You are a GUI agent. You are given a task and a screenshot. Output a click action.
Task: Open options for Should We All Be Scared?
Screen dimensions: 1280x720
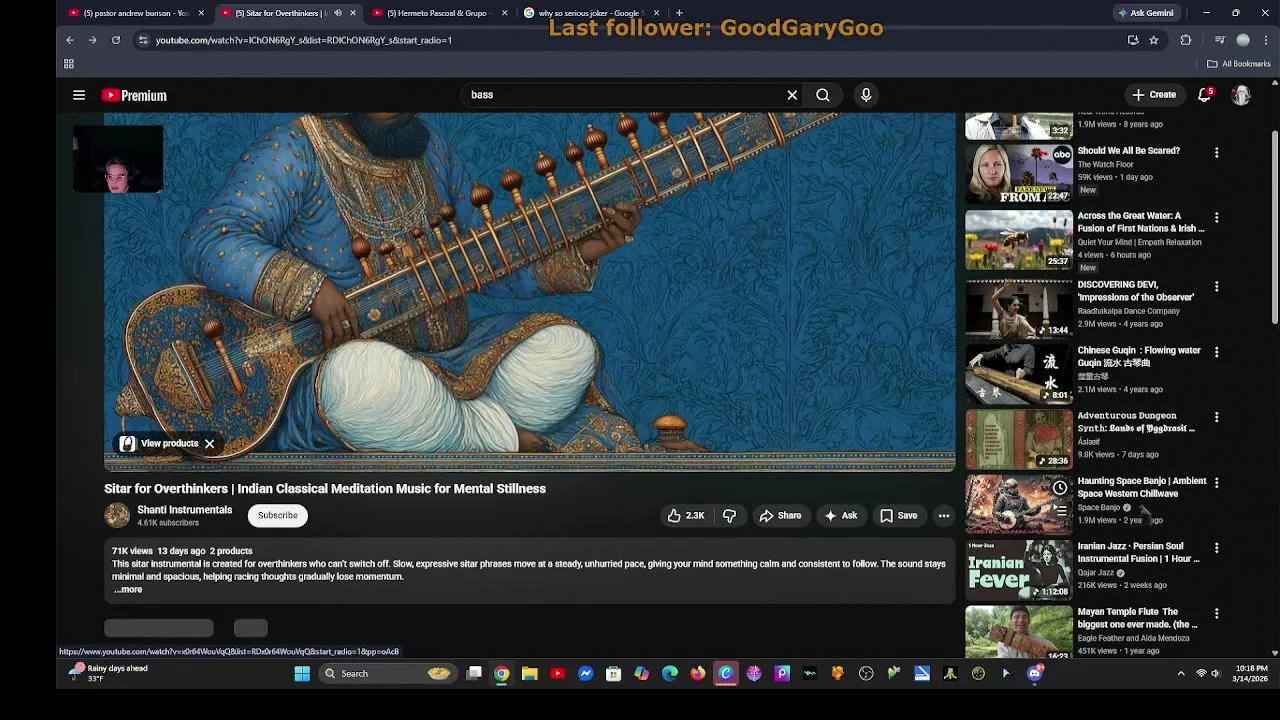tap(1216, 153)
